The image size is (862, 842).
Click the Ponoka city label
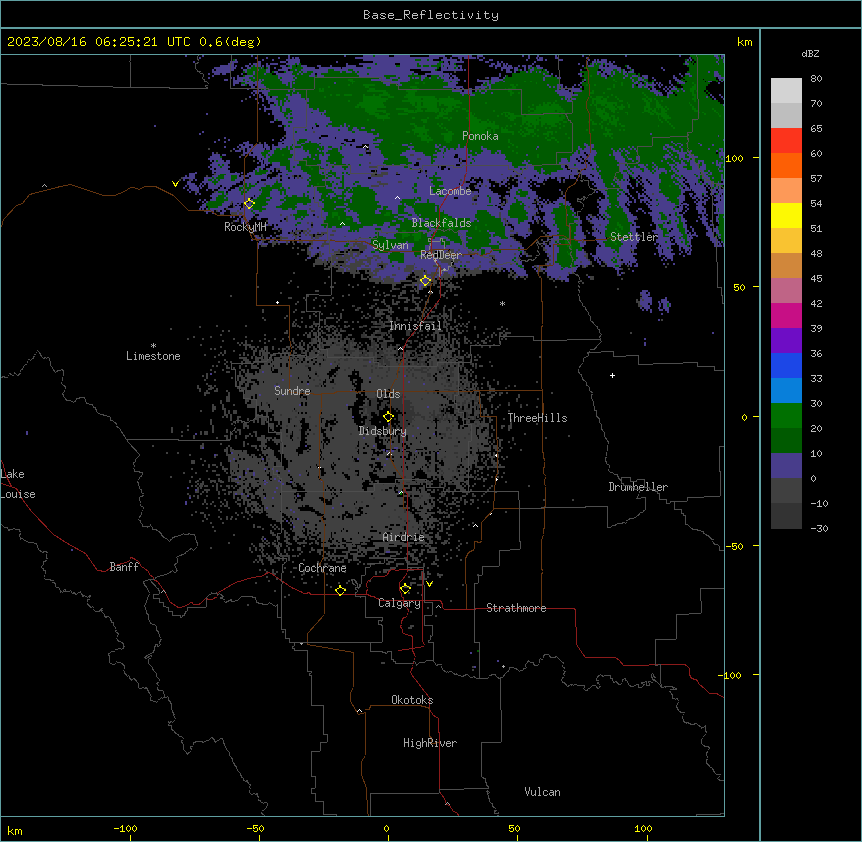pos(480,136)
